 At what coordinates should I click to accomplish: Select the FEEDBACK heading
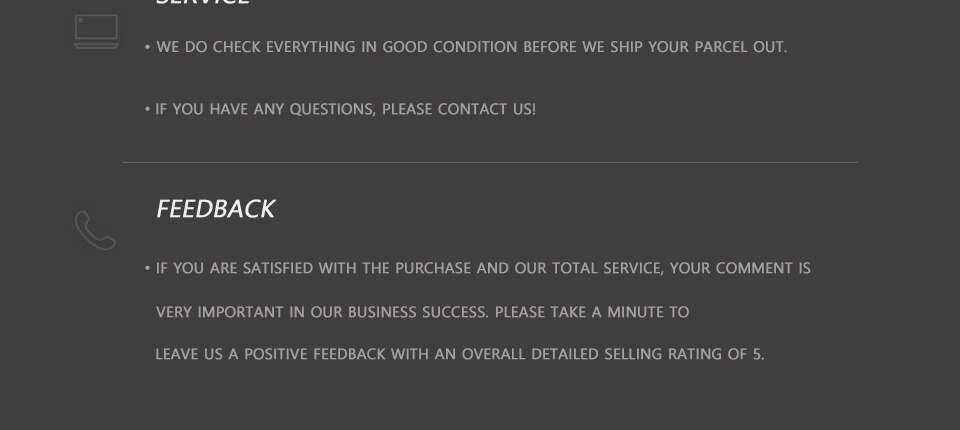point(216,209)
